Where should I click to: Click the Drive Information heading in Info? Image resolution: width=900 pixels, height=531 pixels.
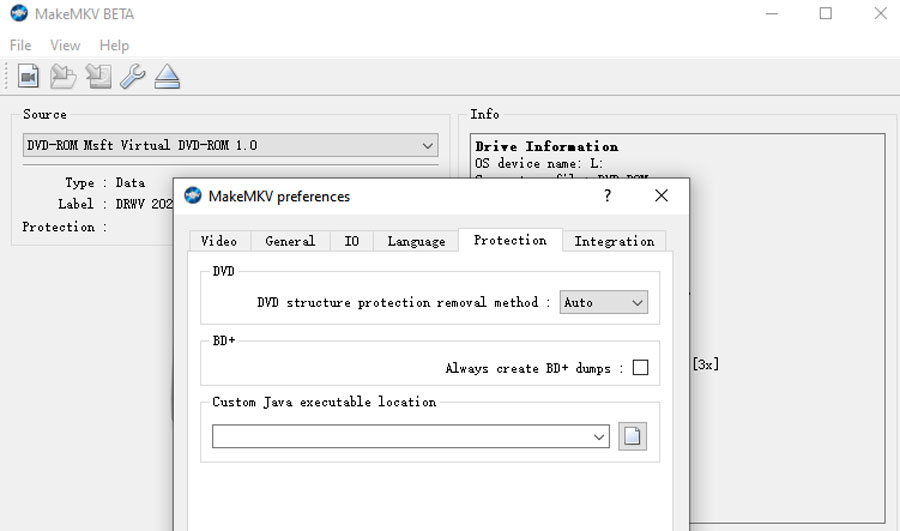point(546,146)
